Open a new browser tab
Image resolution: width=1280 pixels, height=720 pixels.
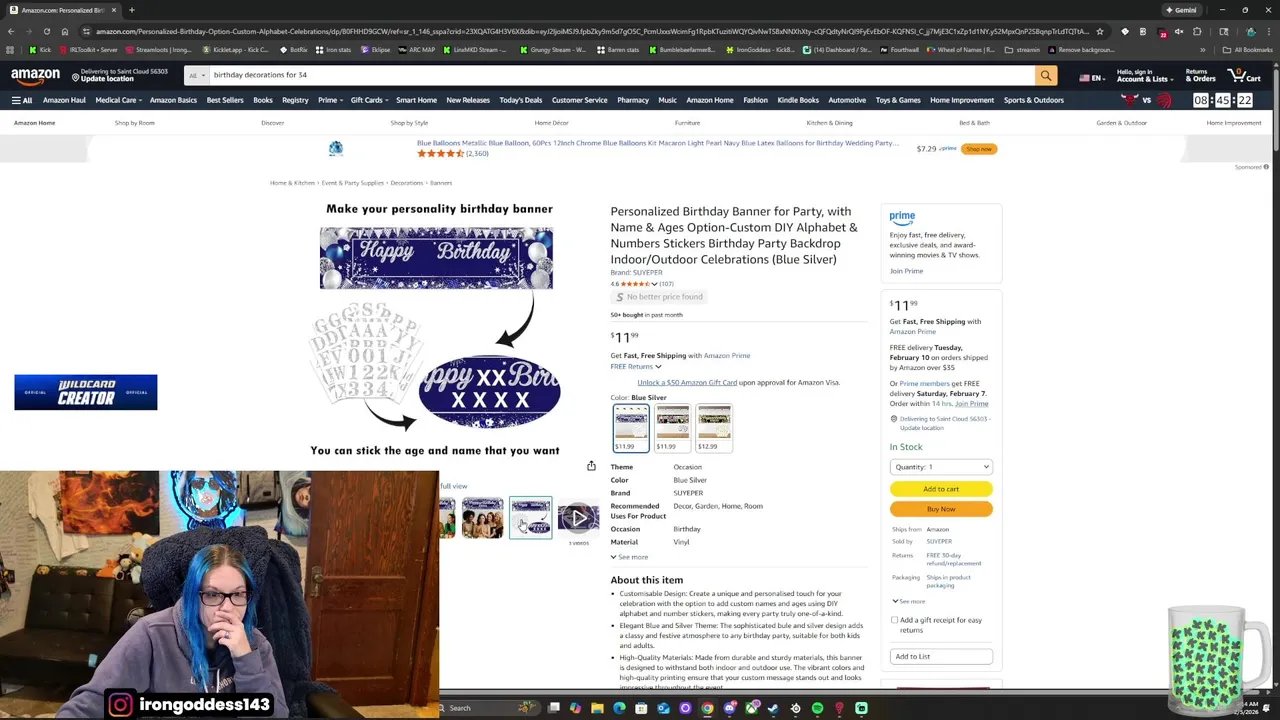click(x=131, y=10)
